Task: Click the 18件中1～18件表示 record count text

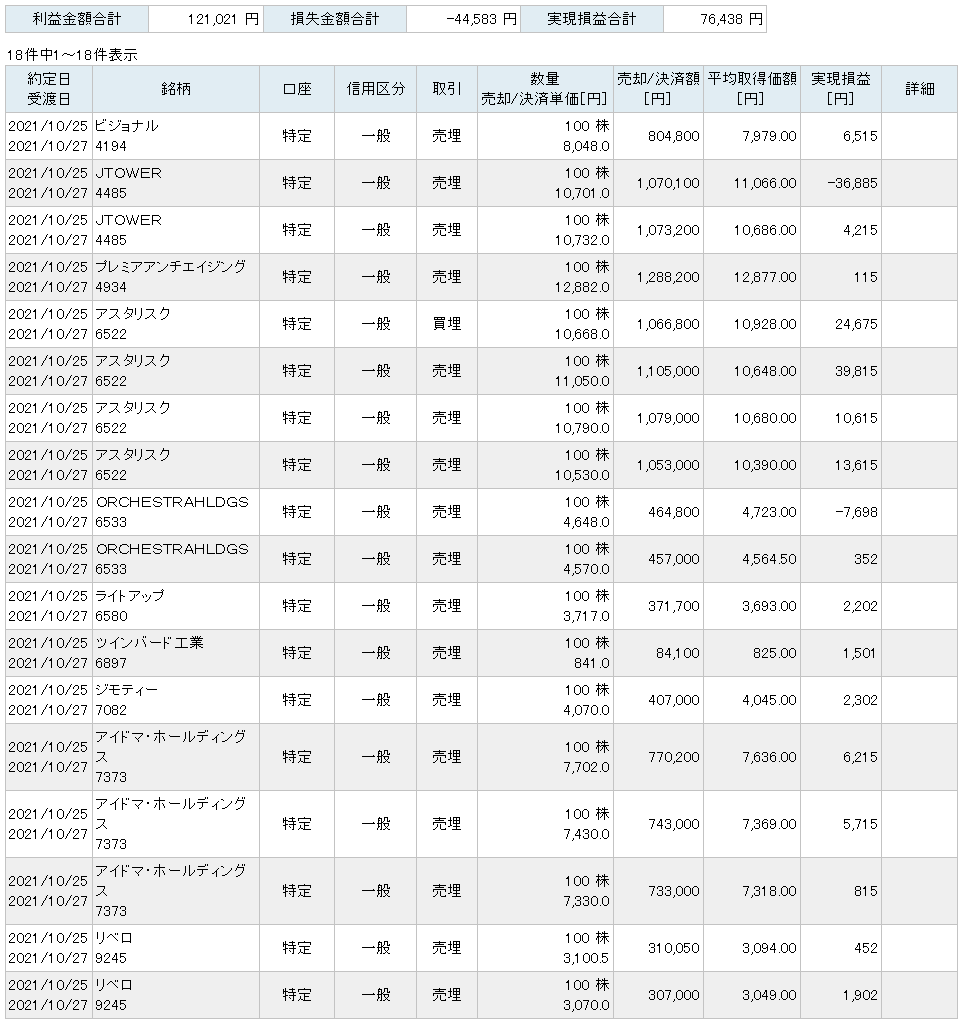Action: pos(72,55)
